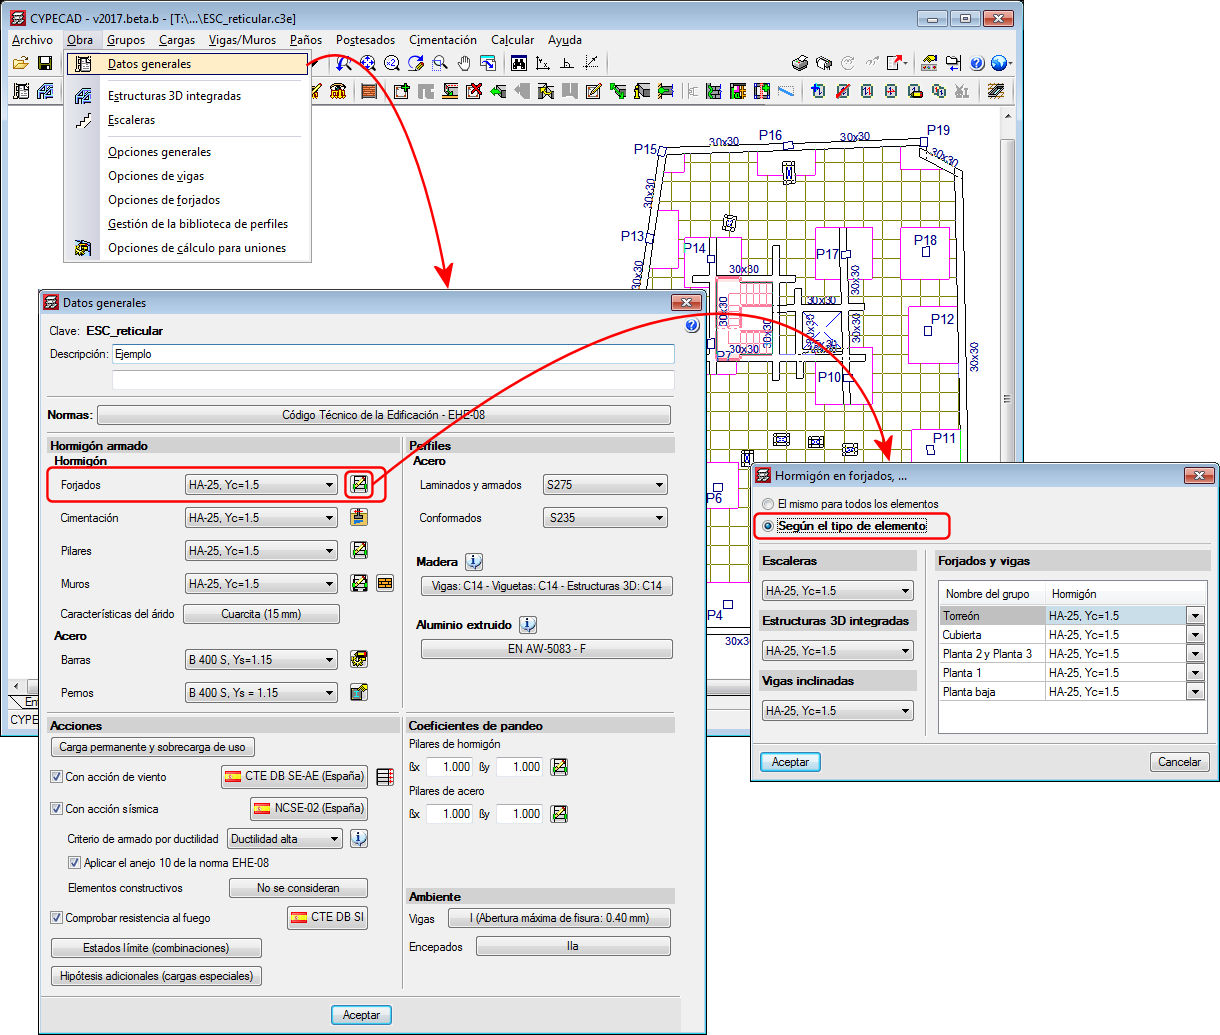Viewport: 1220px width, 1035px height.
Task: Open Forjados concrete HA-25 dropdown
Action: [262, 485]
